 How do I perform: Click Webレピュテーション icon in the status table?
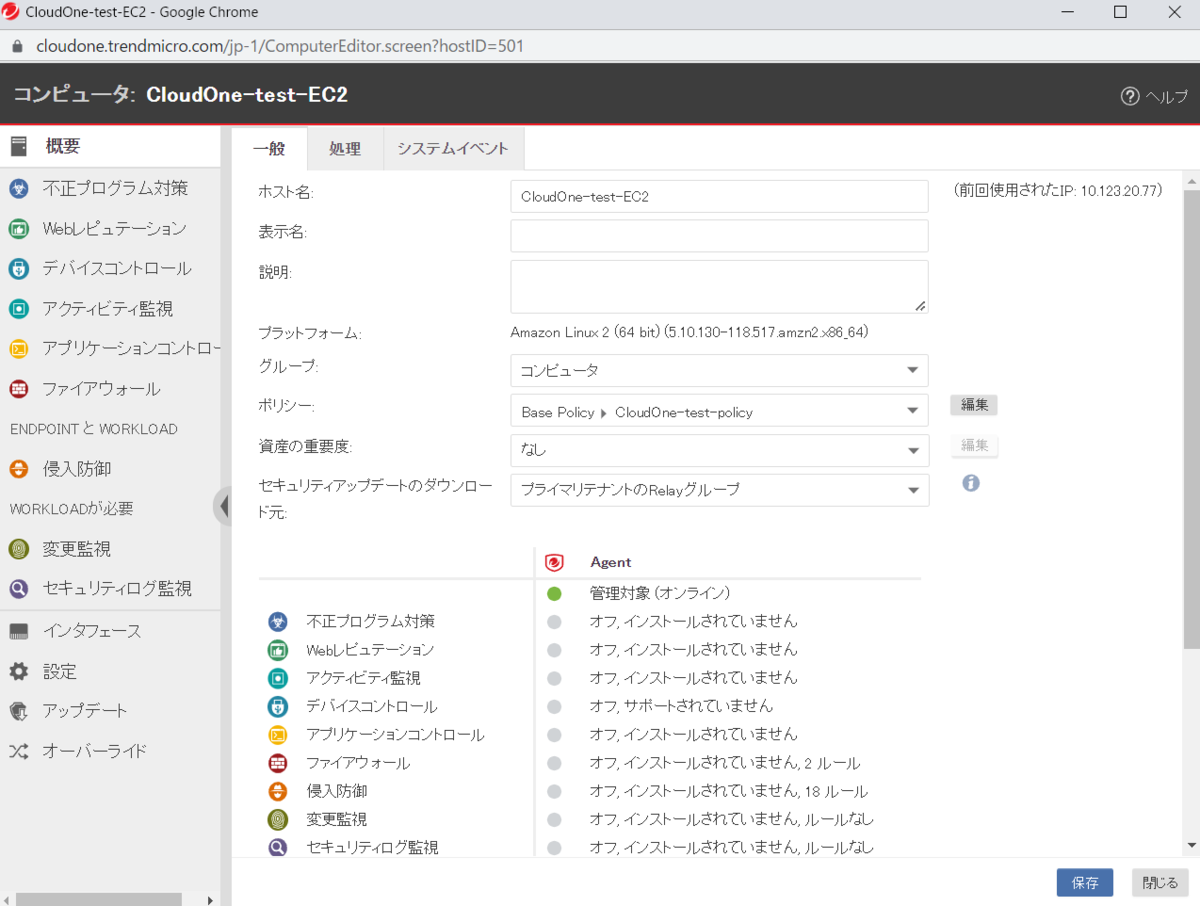(278, 649)
